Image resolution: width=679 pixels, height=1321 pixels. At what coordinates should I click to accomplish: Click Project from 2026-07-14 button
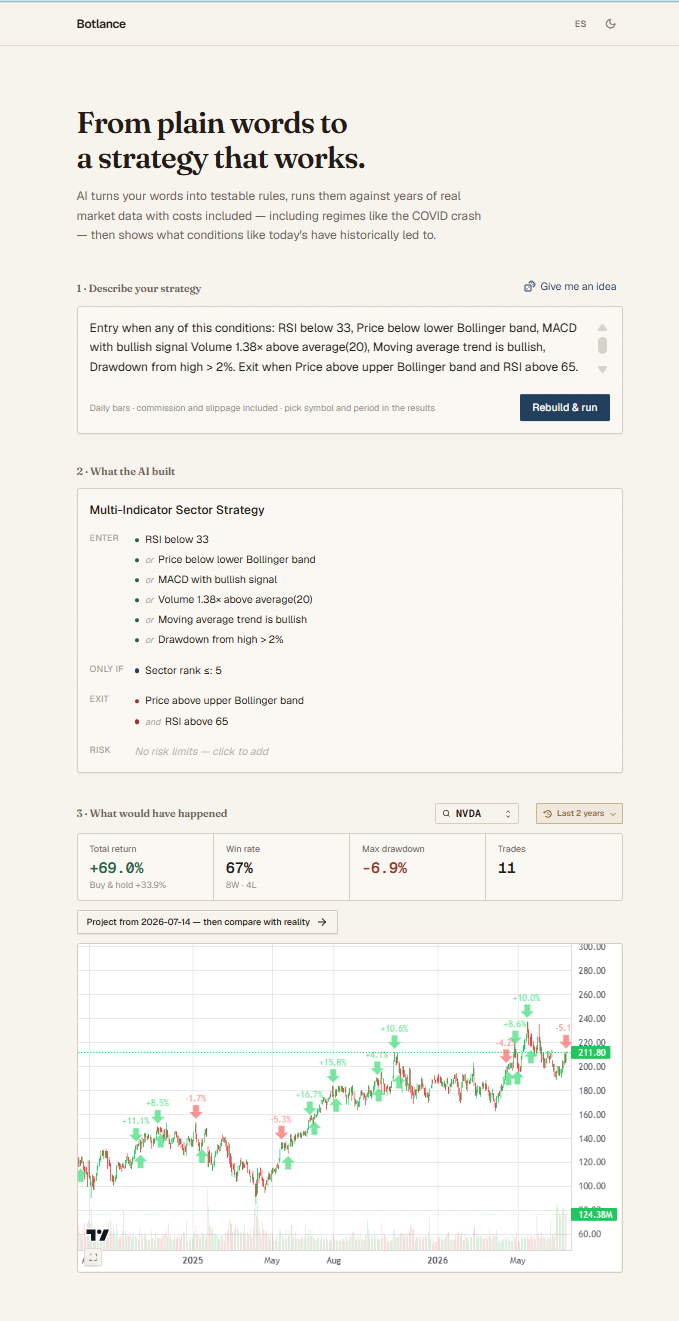pyautogui.click(x=207, y=922)
